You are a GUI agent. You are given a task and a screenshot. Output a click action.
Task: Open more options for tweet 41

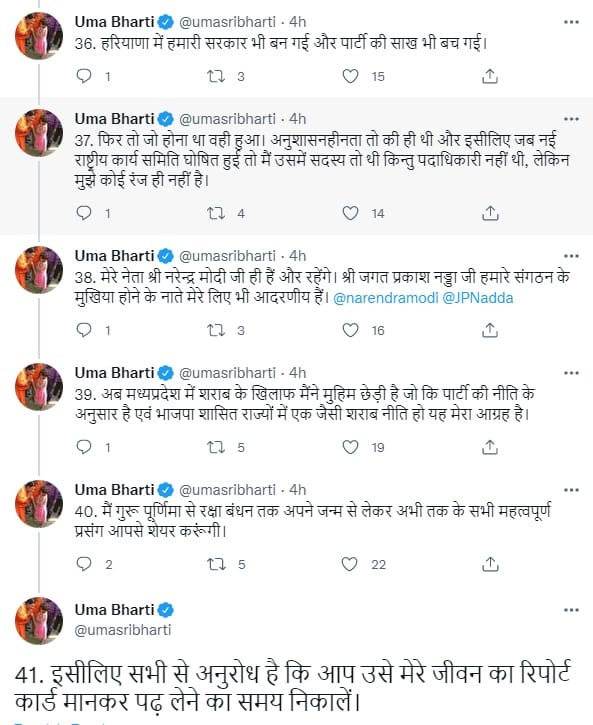point(571,610)
